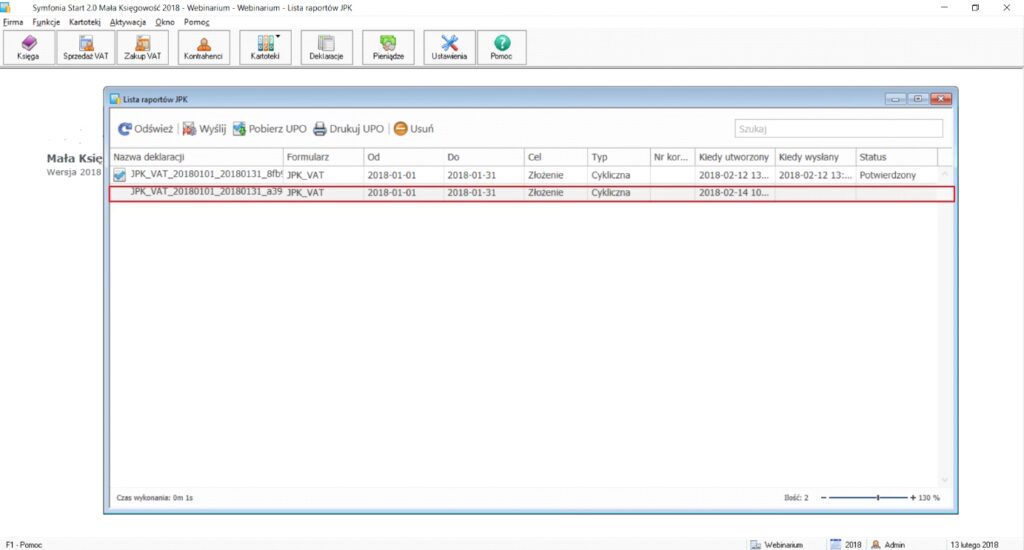Click Pobierz UPO in the toolbar
The width and height of the screenshot is (1024, 550).
269,129
